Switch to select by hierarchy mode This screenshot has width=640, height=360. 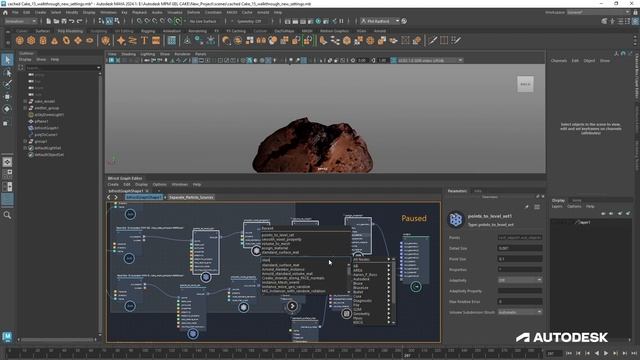coord(101,21)
